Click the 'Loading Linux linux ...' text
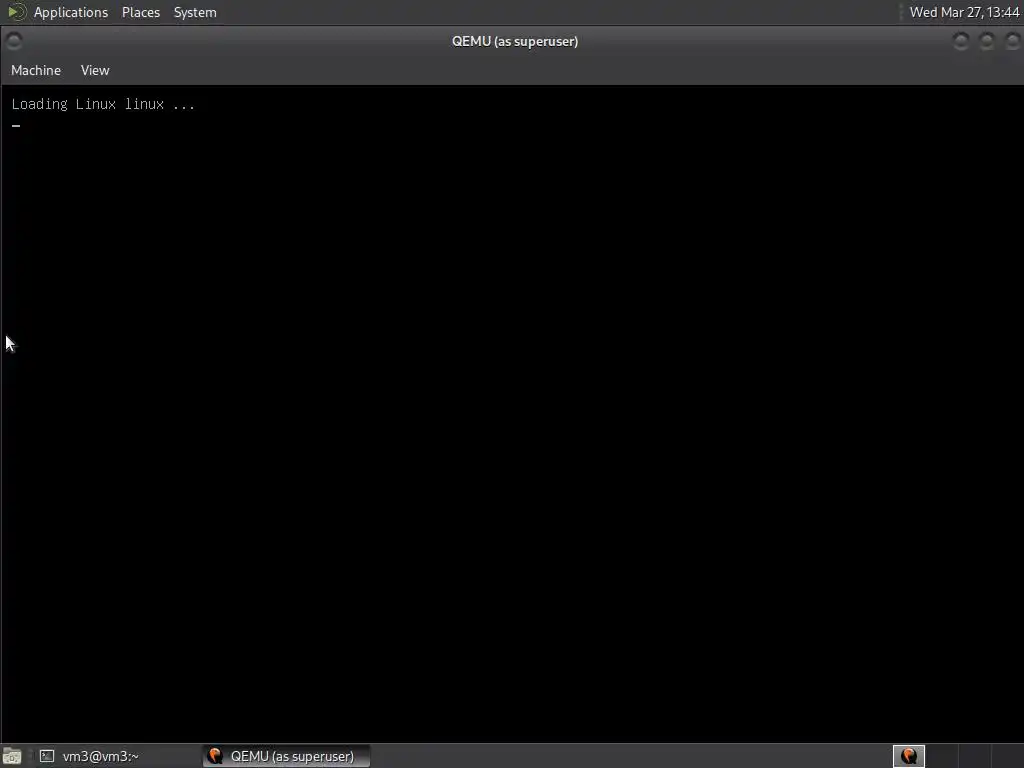Viewport: 1024px width, 768px height. (103, 104)
